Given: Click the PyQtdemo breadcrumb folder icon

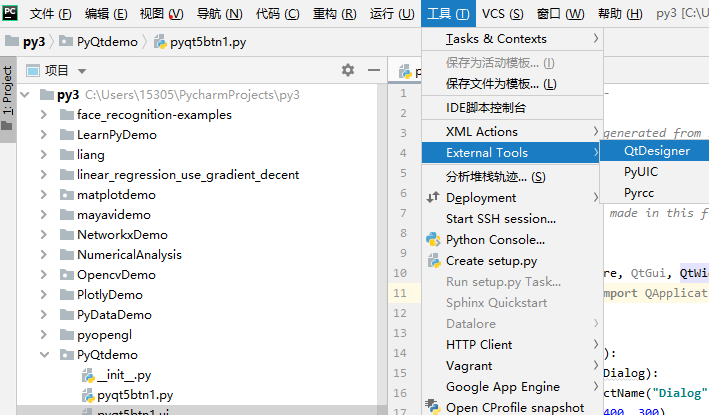Looking at the screenshot, I should coord(66,41).
